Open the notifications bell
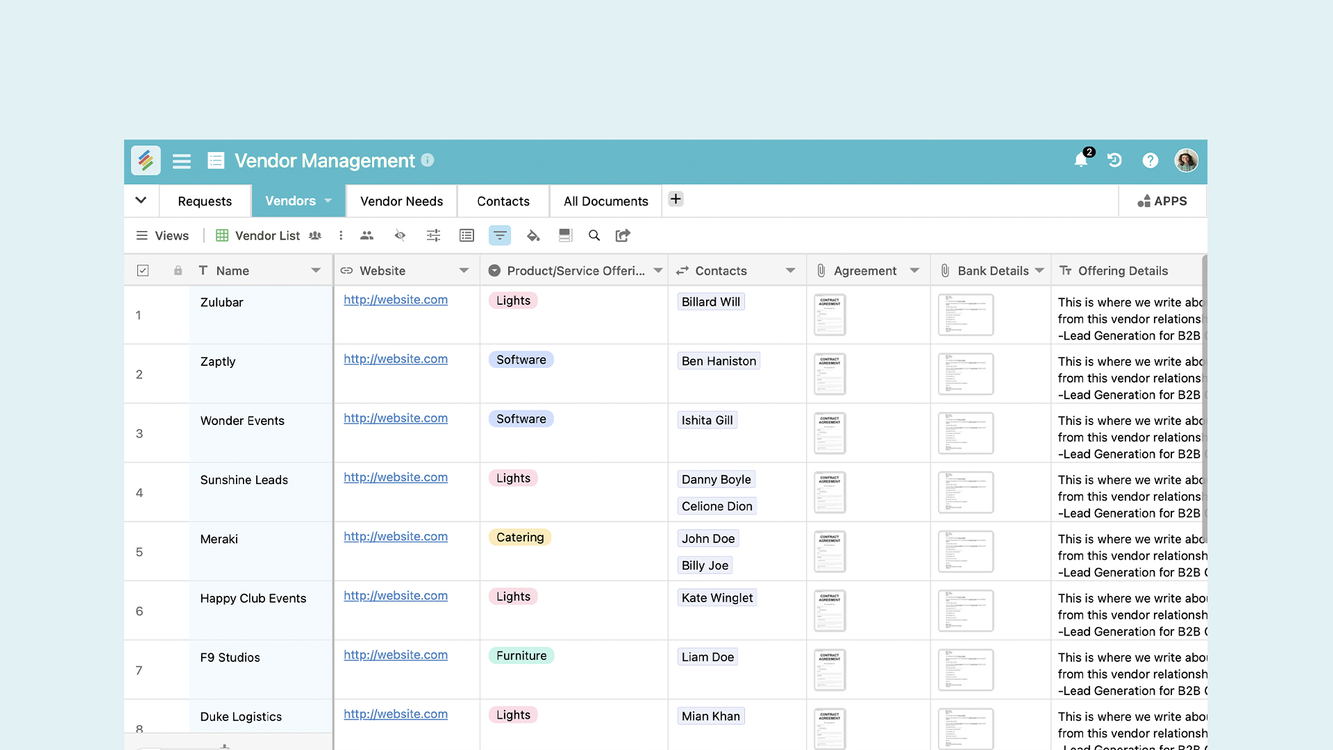Viewport: 1333px width, 750px height. (1081, 161)
